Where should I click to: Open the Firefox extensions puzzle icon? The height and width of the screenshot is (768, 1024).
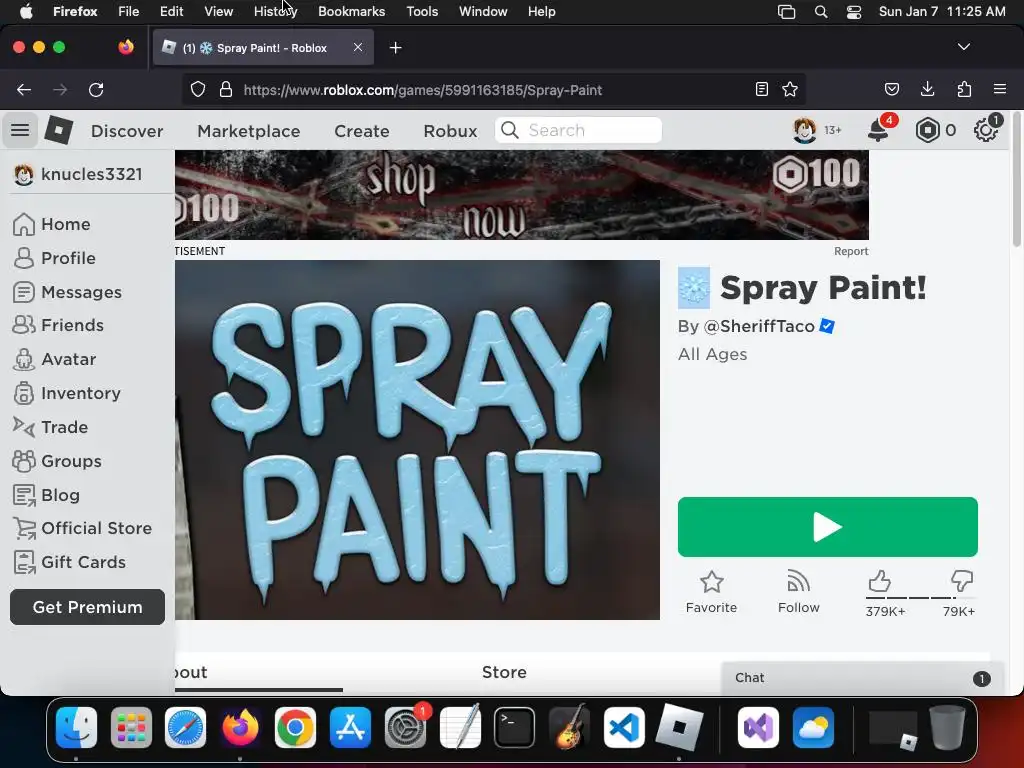tap(964, 89)
